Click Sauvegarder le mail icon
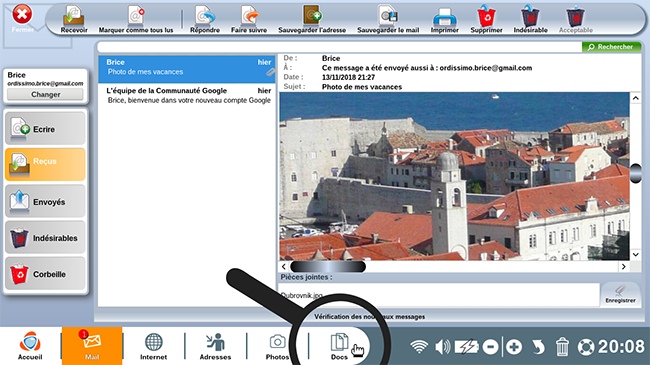This screenshot has height=365, width=650. pos(388,19)
